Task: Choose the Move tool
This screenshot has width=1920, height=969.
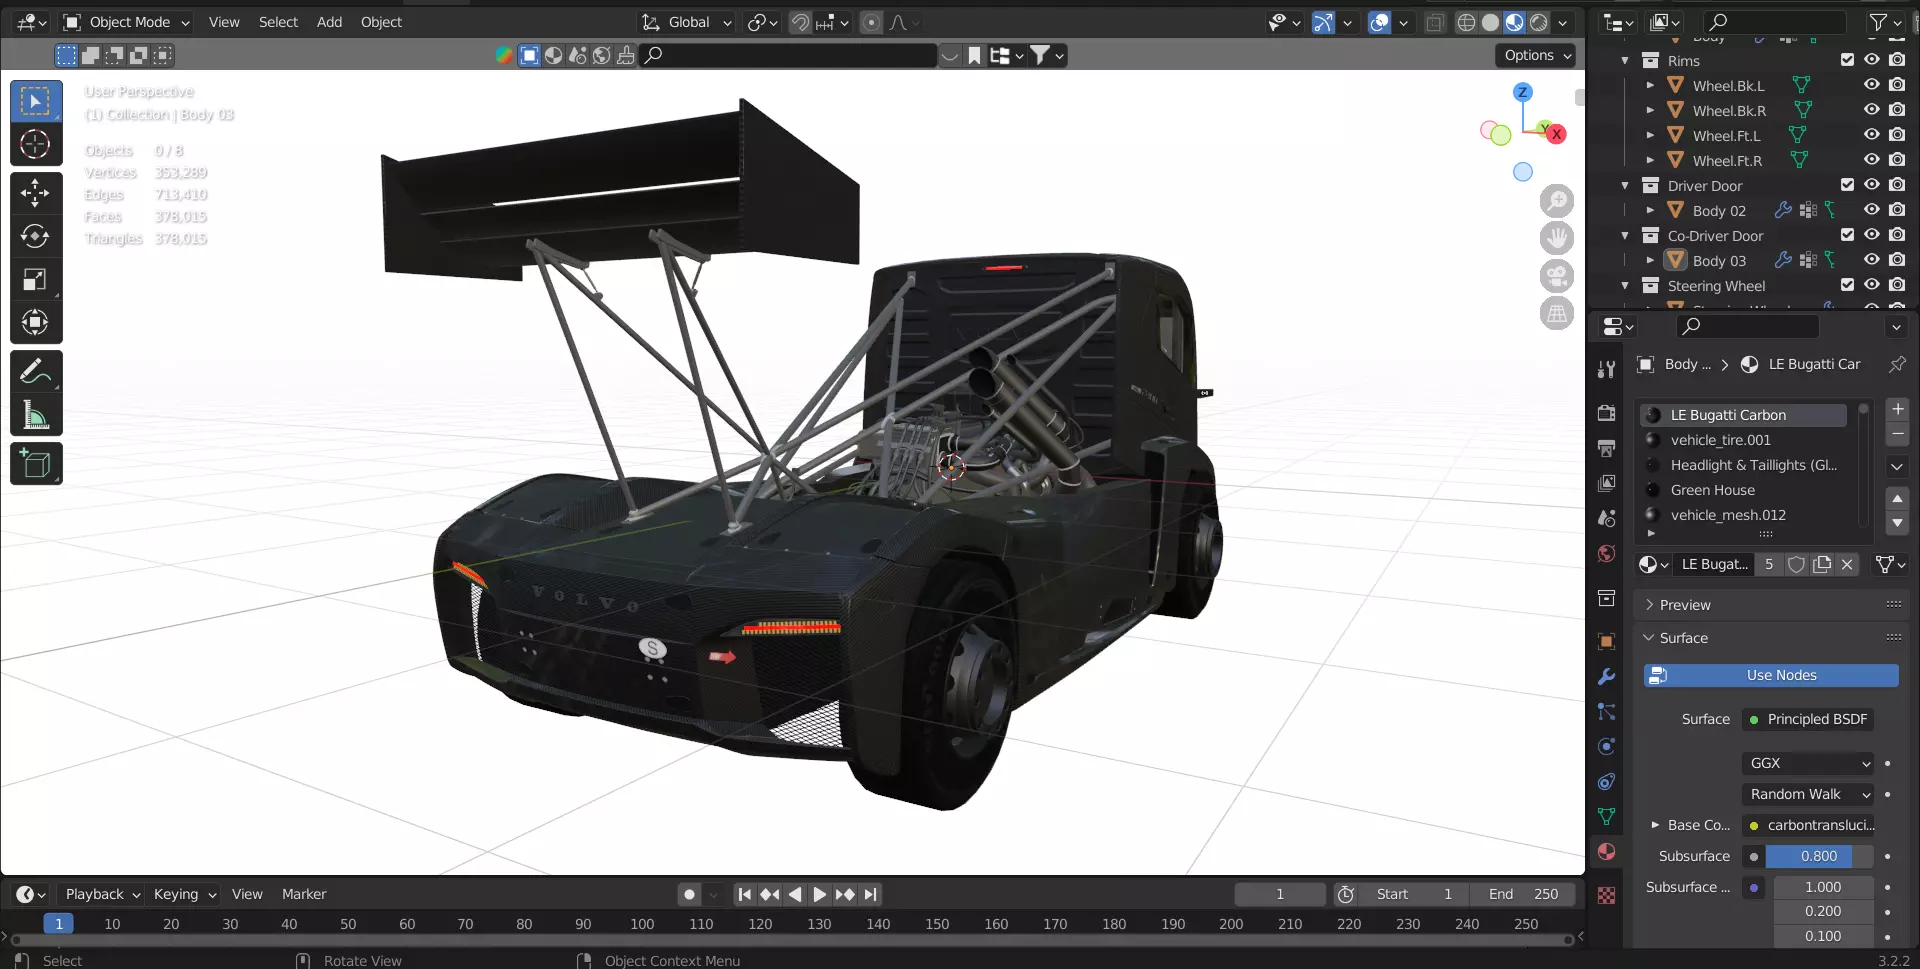Action: pyautogui.click(x=36, y=192)
